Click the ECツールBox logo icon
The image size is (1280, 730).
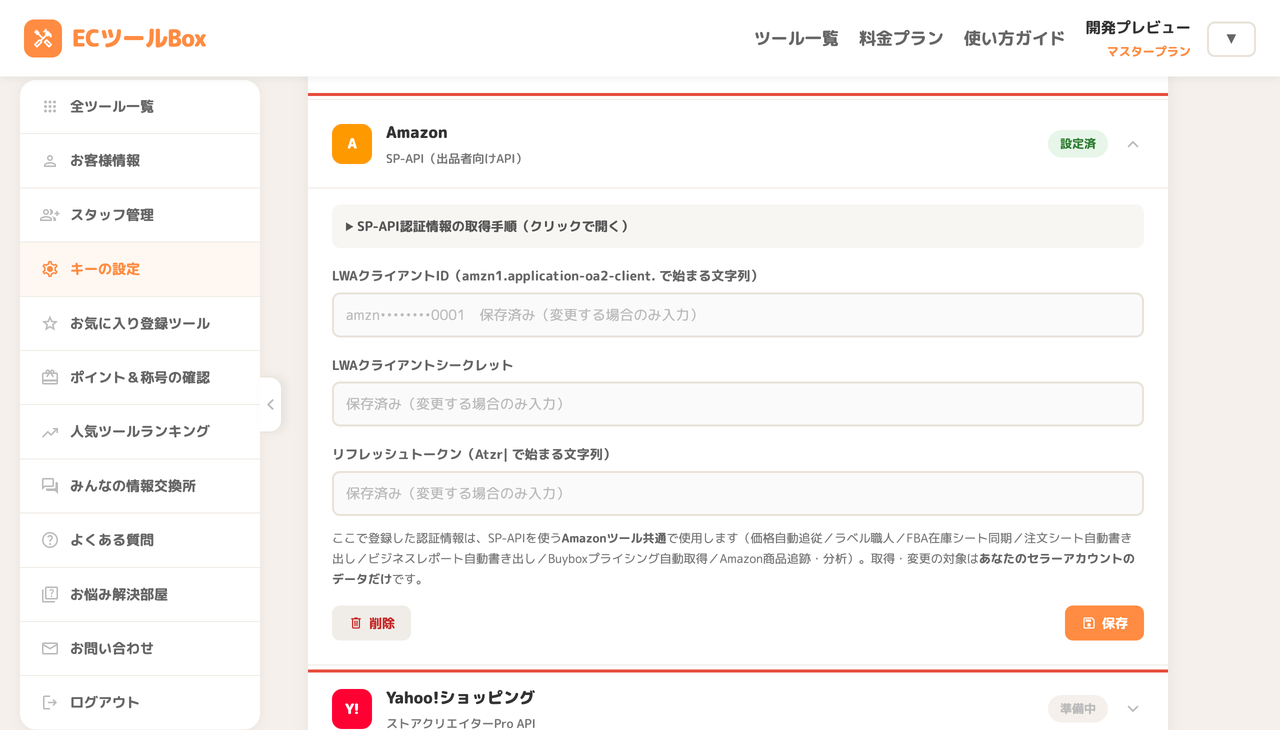point(43,39)
